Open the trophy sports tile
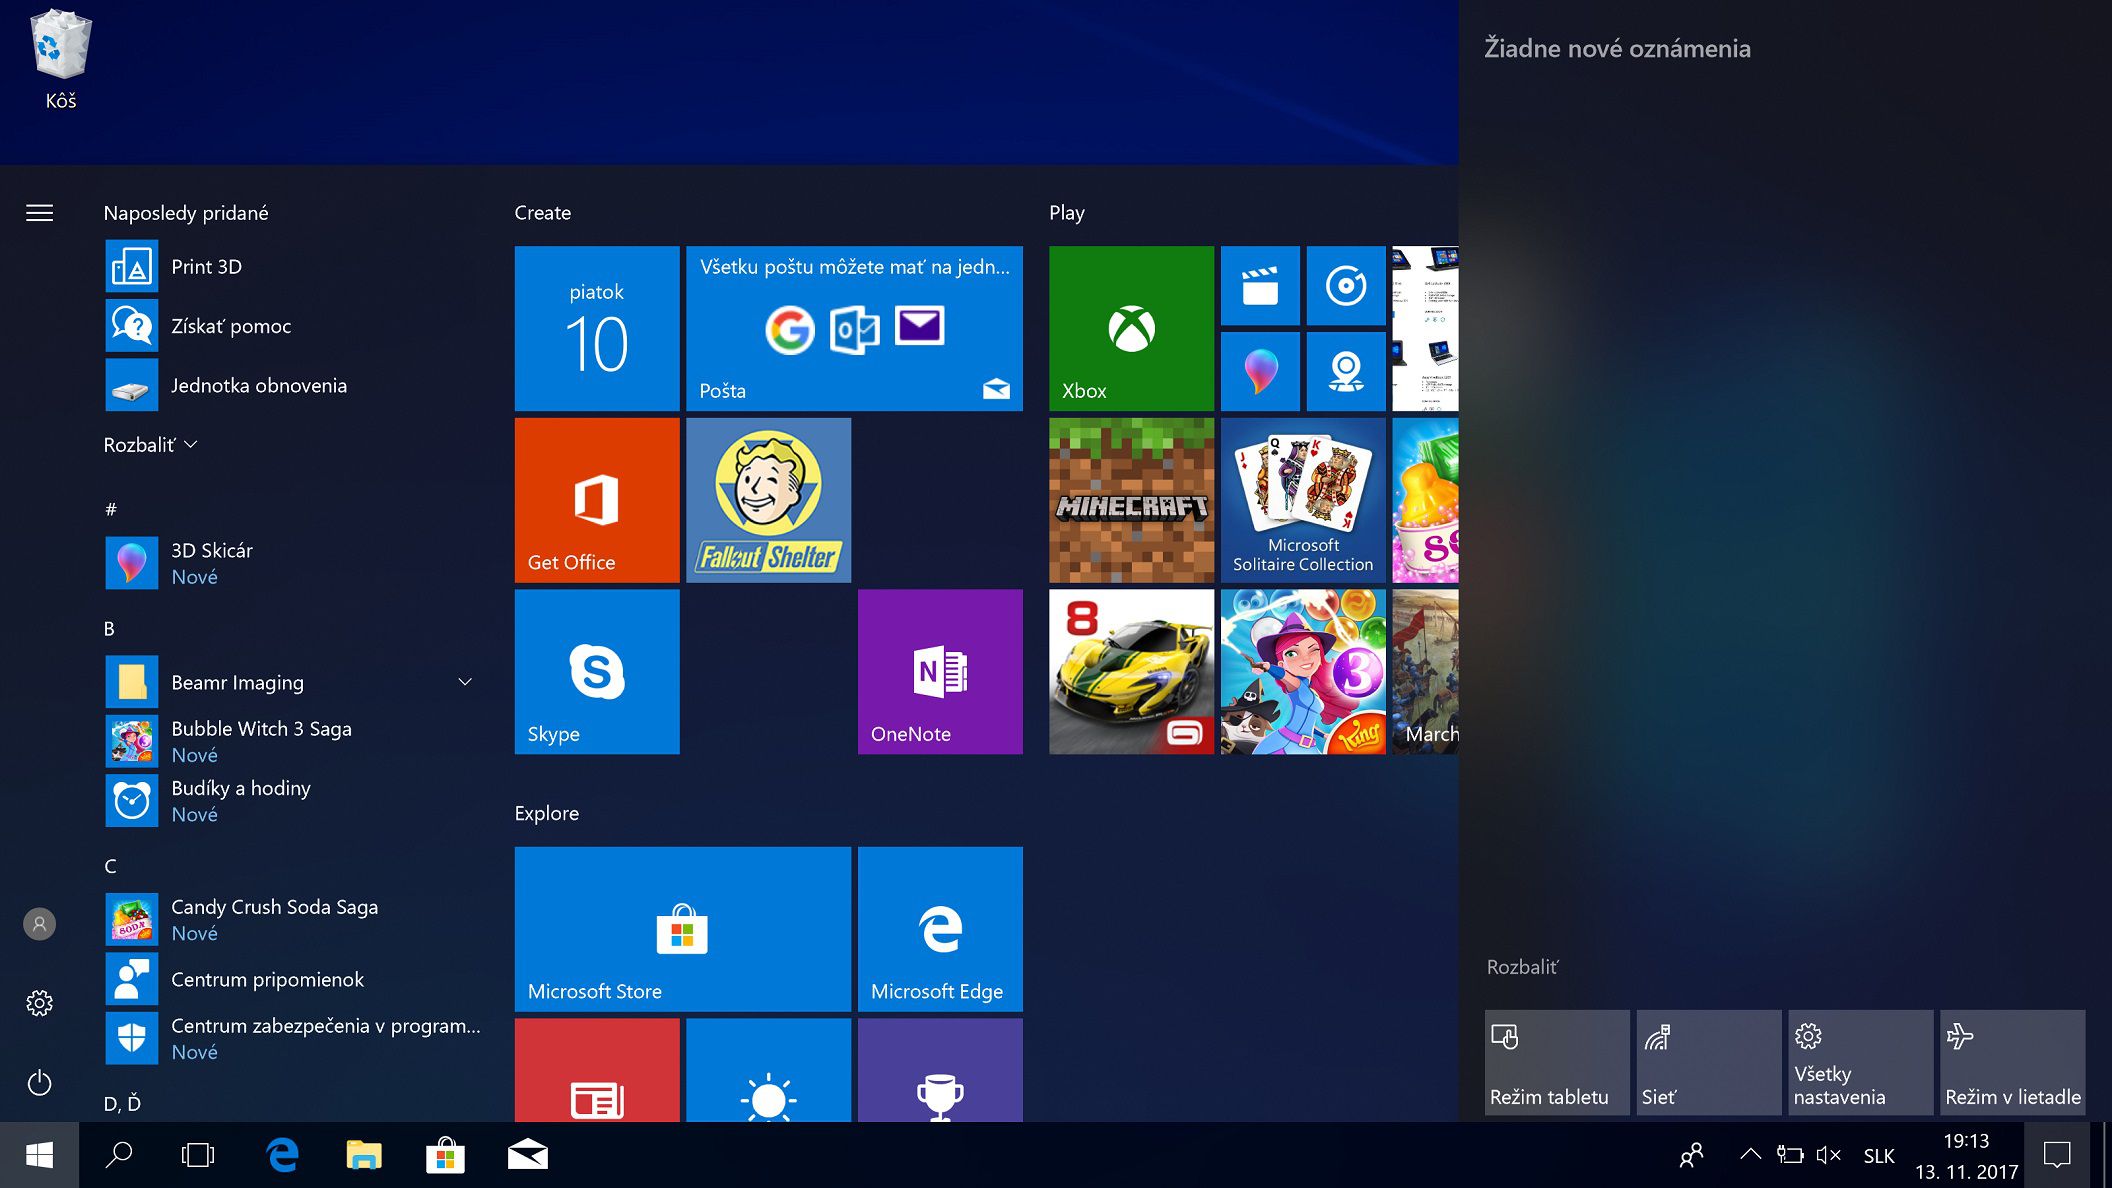 coord(940,1070)
